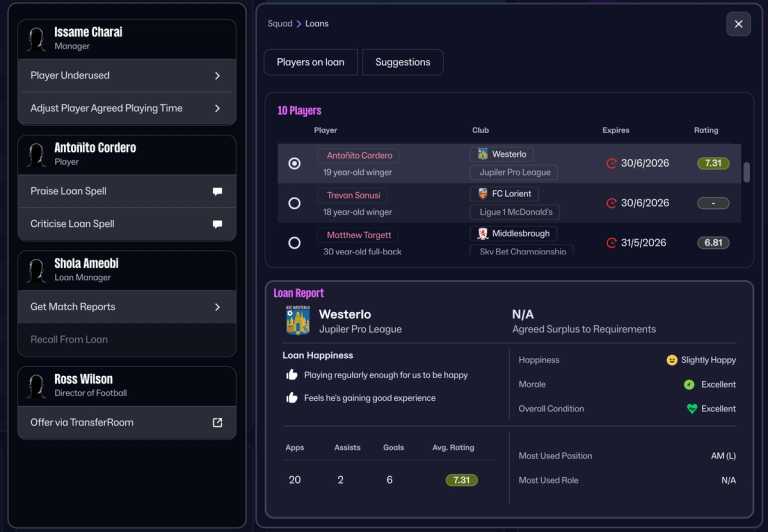
Task: Click green heart Overall Condition icon
Action: [692, 409]
